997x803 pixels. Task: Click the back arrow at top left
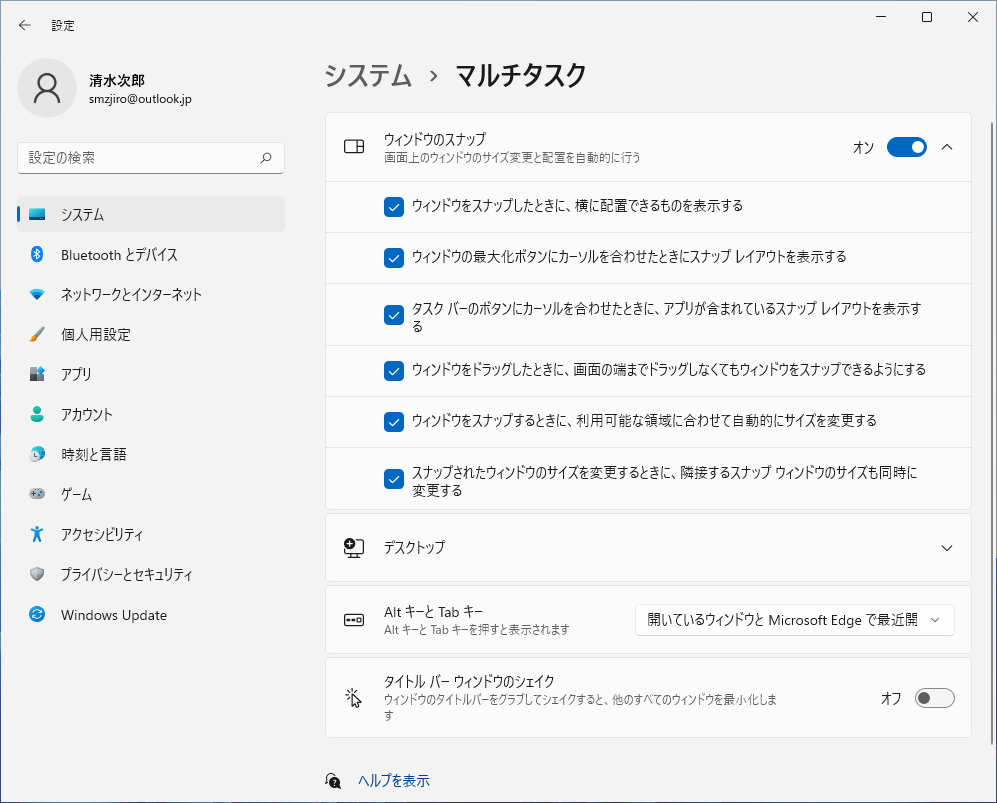tap(24, 24)
